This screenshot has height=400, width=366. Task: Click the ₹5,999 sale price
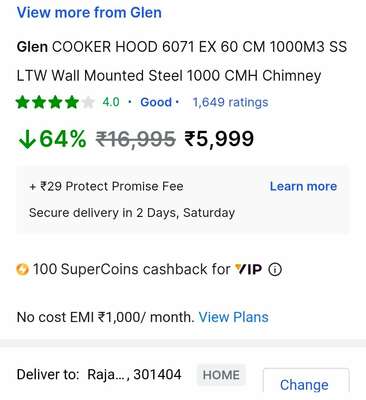coord(219,139)
